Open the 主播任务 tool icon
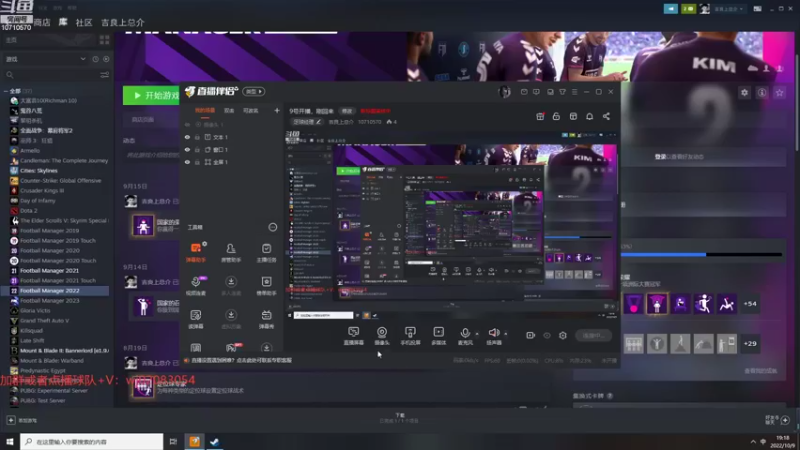Screen dimensions: 800x450 (x=266, y=252)
